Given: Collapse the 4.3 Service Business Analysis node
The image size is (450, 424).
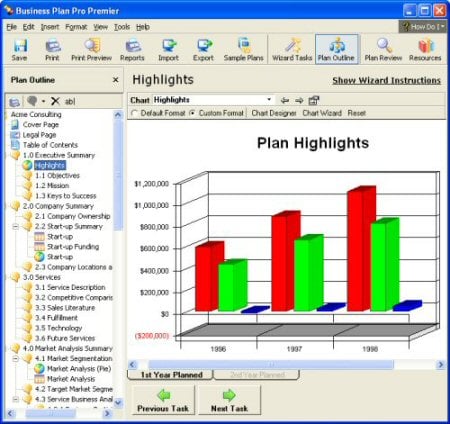Looking at the screenshot, I should pyautogui.click(x=15, y=399).
